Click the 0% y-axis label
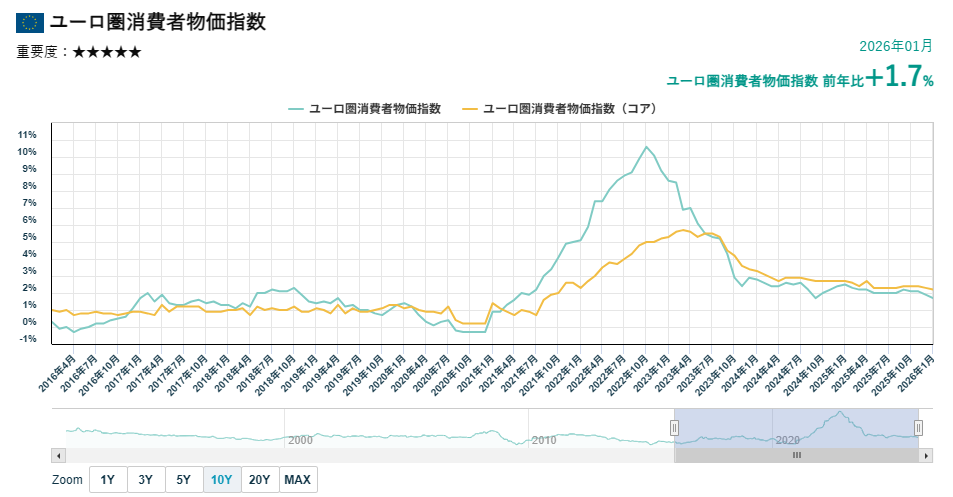Viewport: 953px width, 497px height. [29, 322]
